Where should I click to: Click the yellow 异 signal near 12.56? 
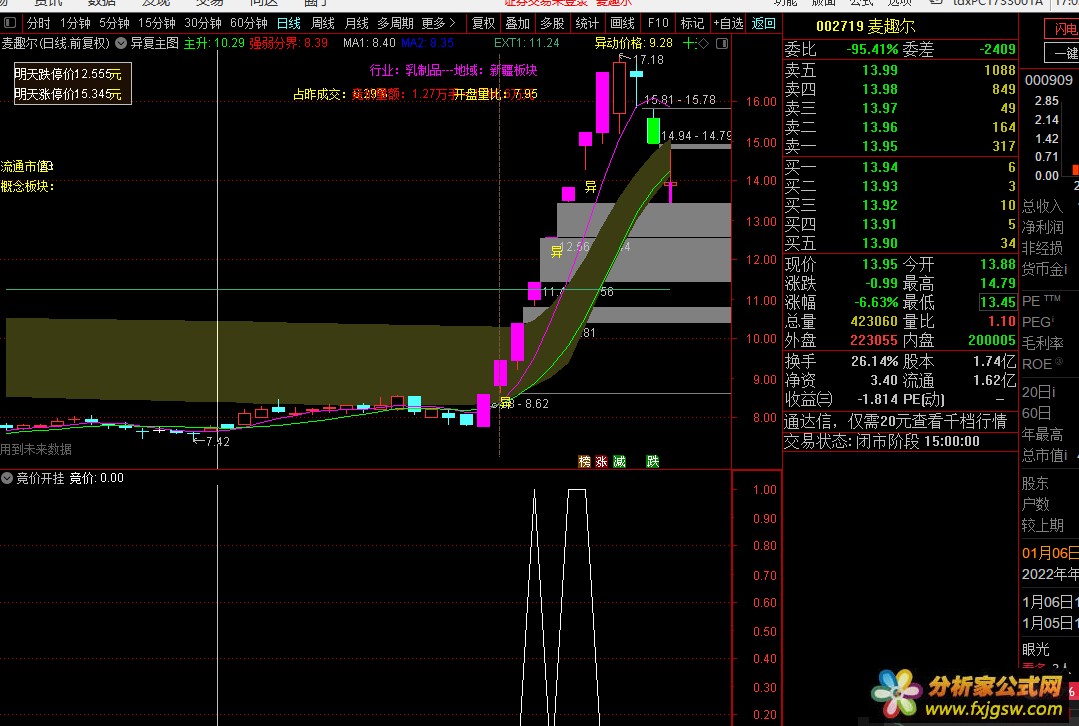point(557,252)
